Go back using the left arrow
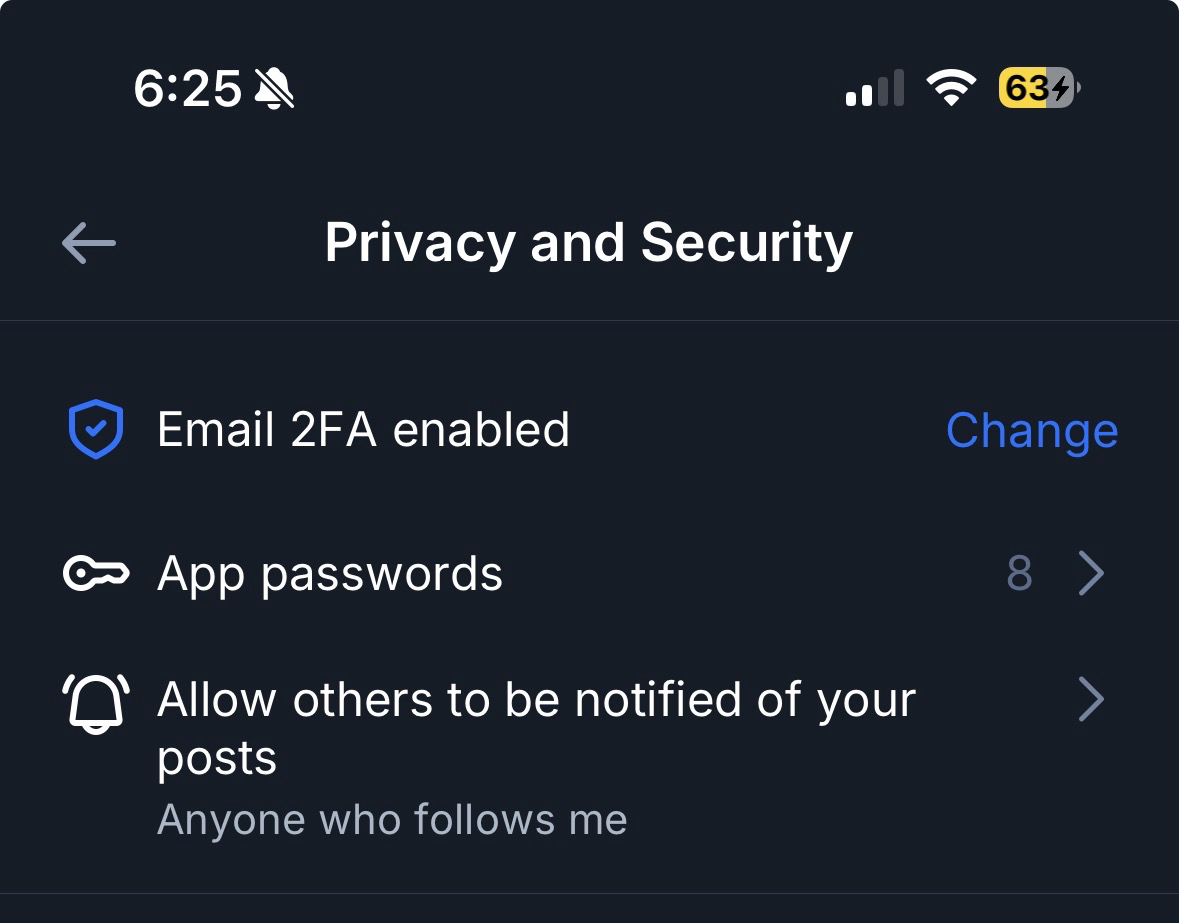The width and height of the screenshot is (1179, 923). (89, 243)
